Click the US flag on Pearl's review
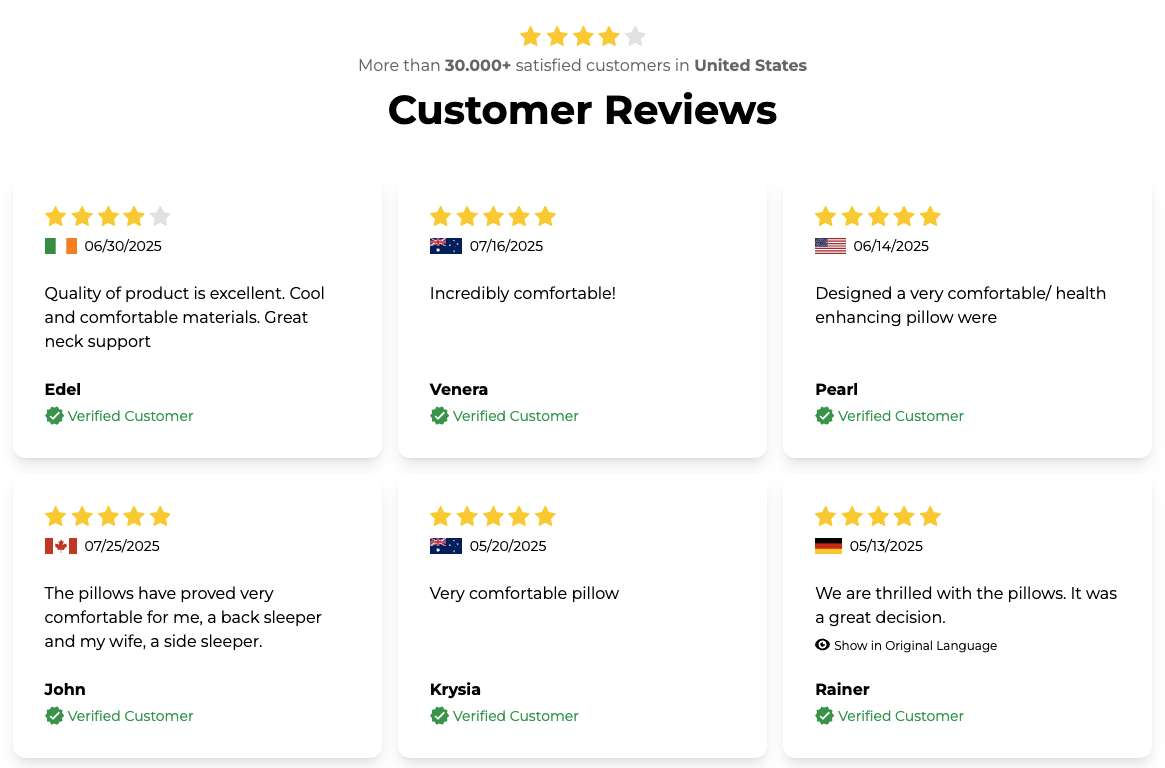1165x768 pixels. tap(830, 246)
